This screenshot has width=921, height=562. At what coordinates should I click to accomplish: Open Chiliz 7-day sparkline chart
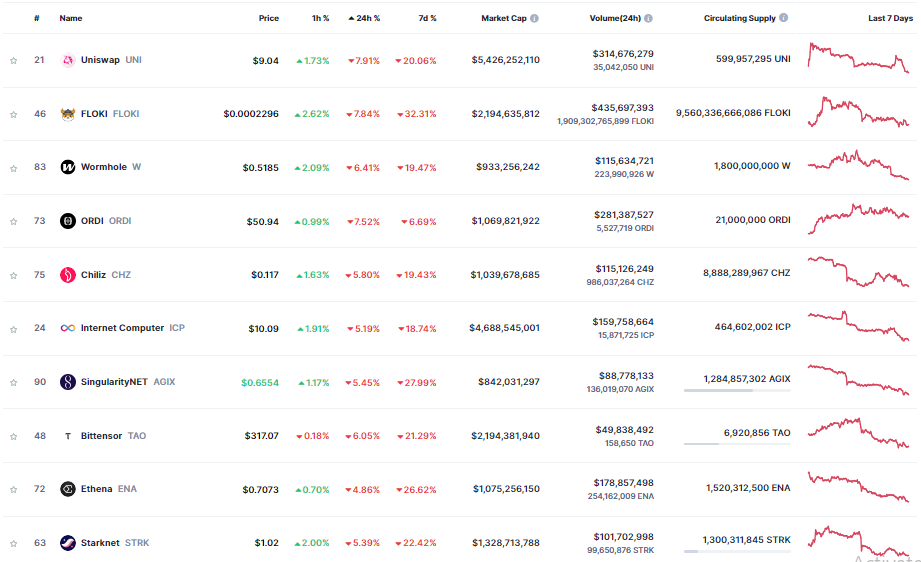858,271
